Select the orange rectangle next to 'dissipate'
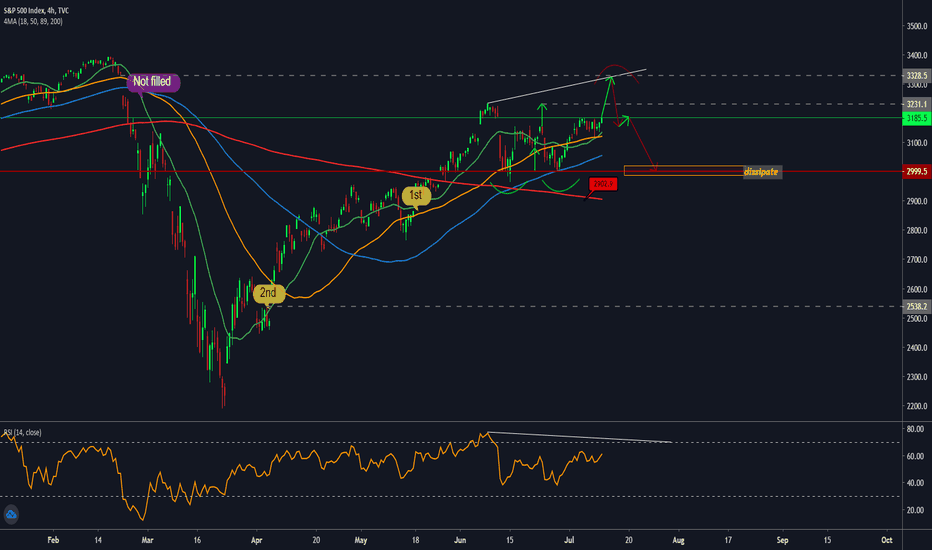The width and height of the screenshot is (932, 550). 684,171
